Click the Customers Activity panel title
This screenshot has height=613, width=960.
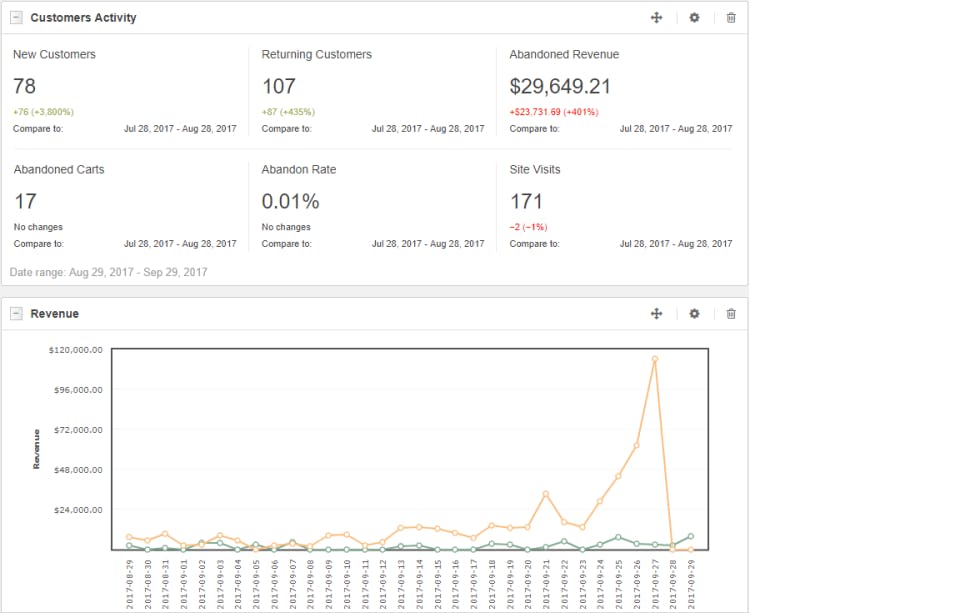click(83, 18)
